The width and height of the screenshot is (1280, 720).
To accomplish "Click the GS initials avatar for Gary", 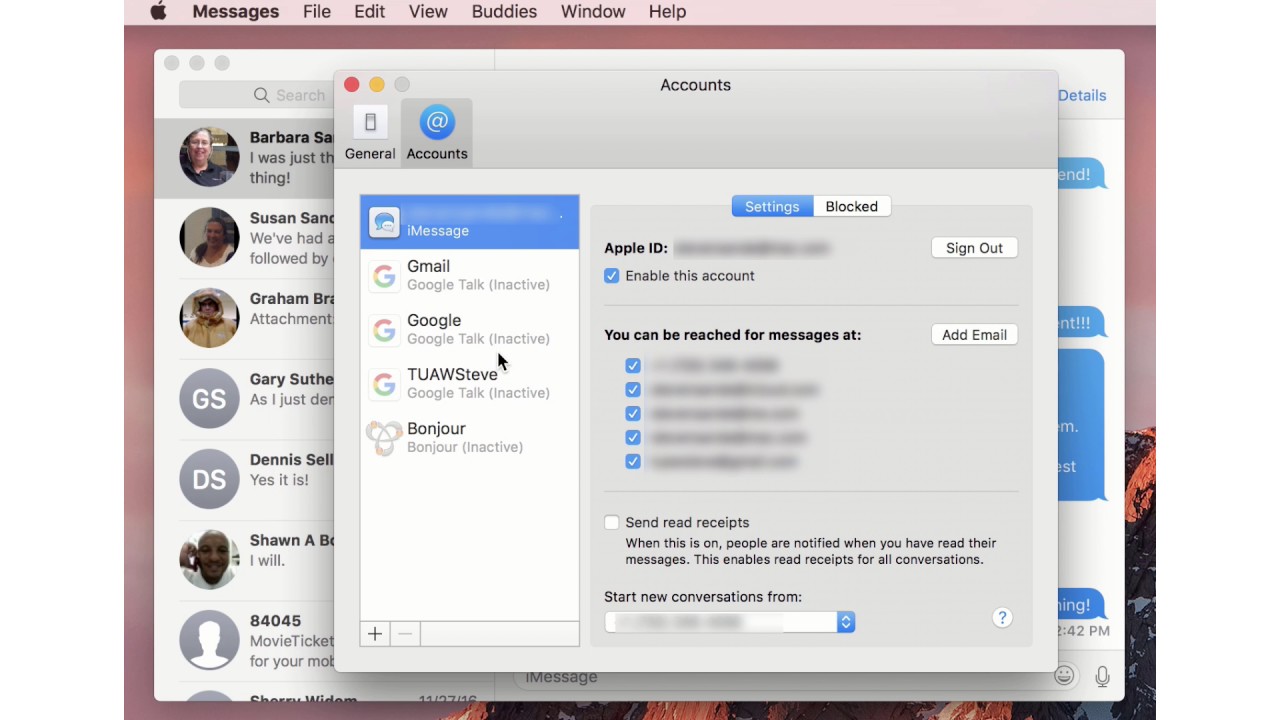I will point(209,399).
